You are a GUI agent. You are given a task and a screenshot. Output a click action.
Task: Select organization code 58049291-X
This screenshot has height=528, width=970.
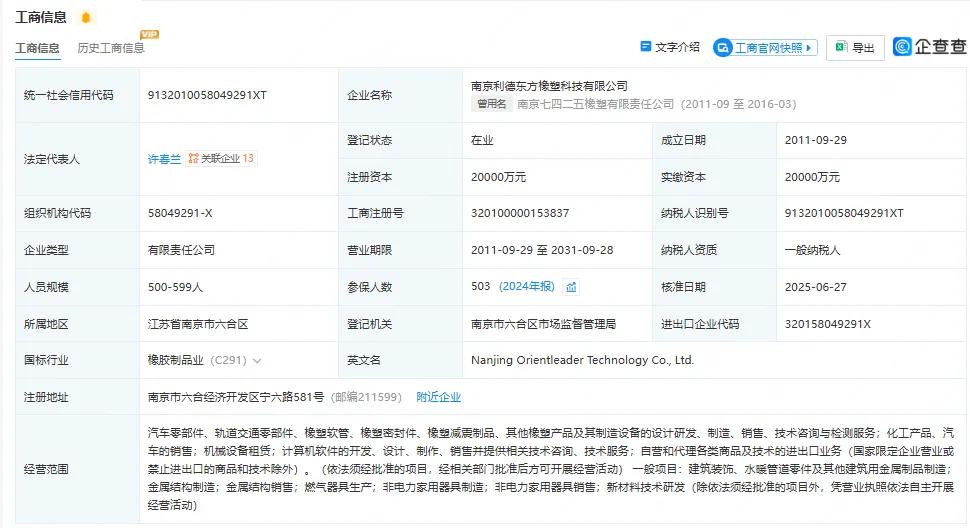click(180, 213)
